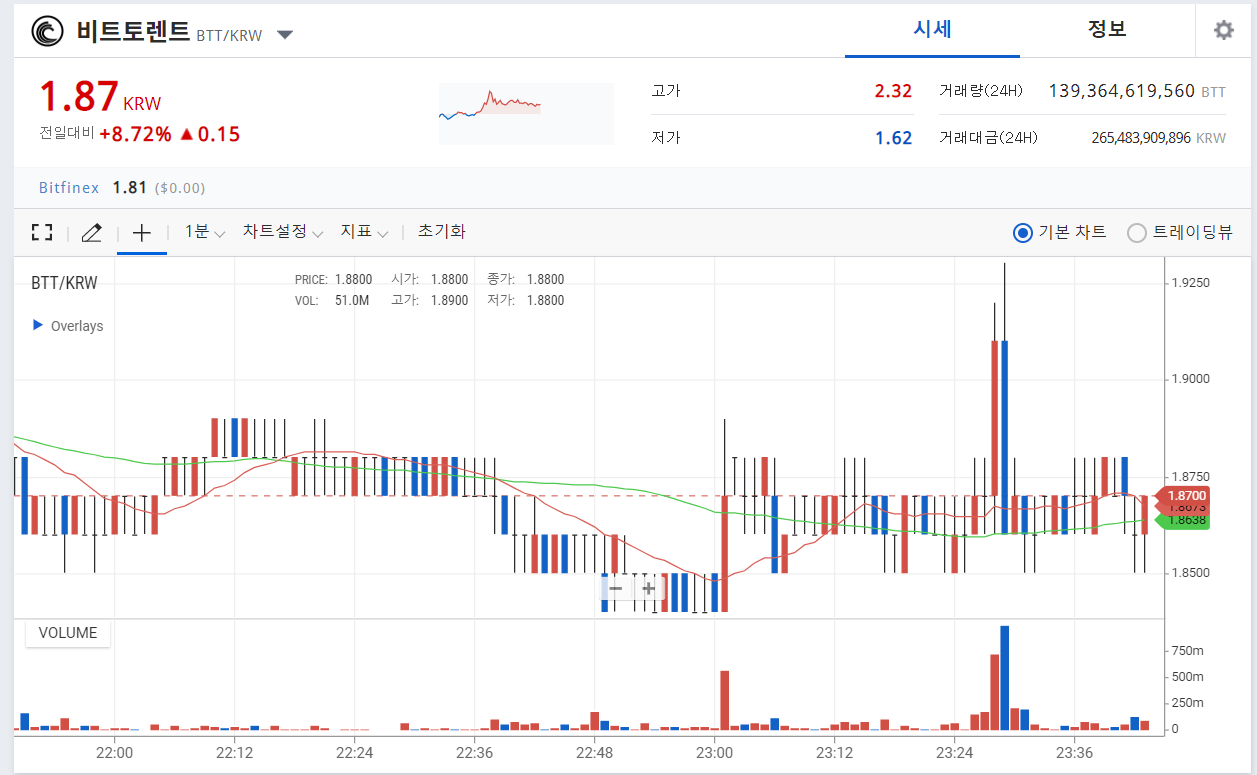Click the mini price sparkline thumbnail
This screenshot has width=1257, height=775.
coord(526,113)
